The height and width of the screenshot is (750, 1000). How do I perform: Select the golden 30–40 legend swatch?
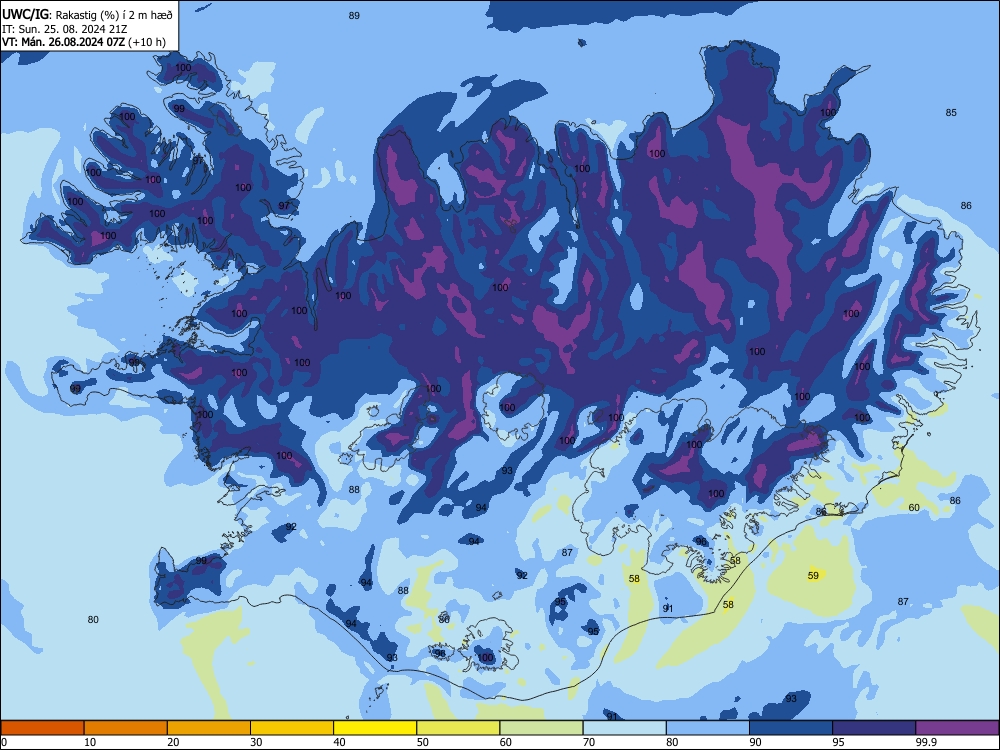tap(292, 728)
